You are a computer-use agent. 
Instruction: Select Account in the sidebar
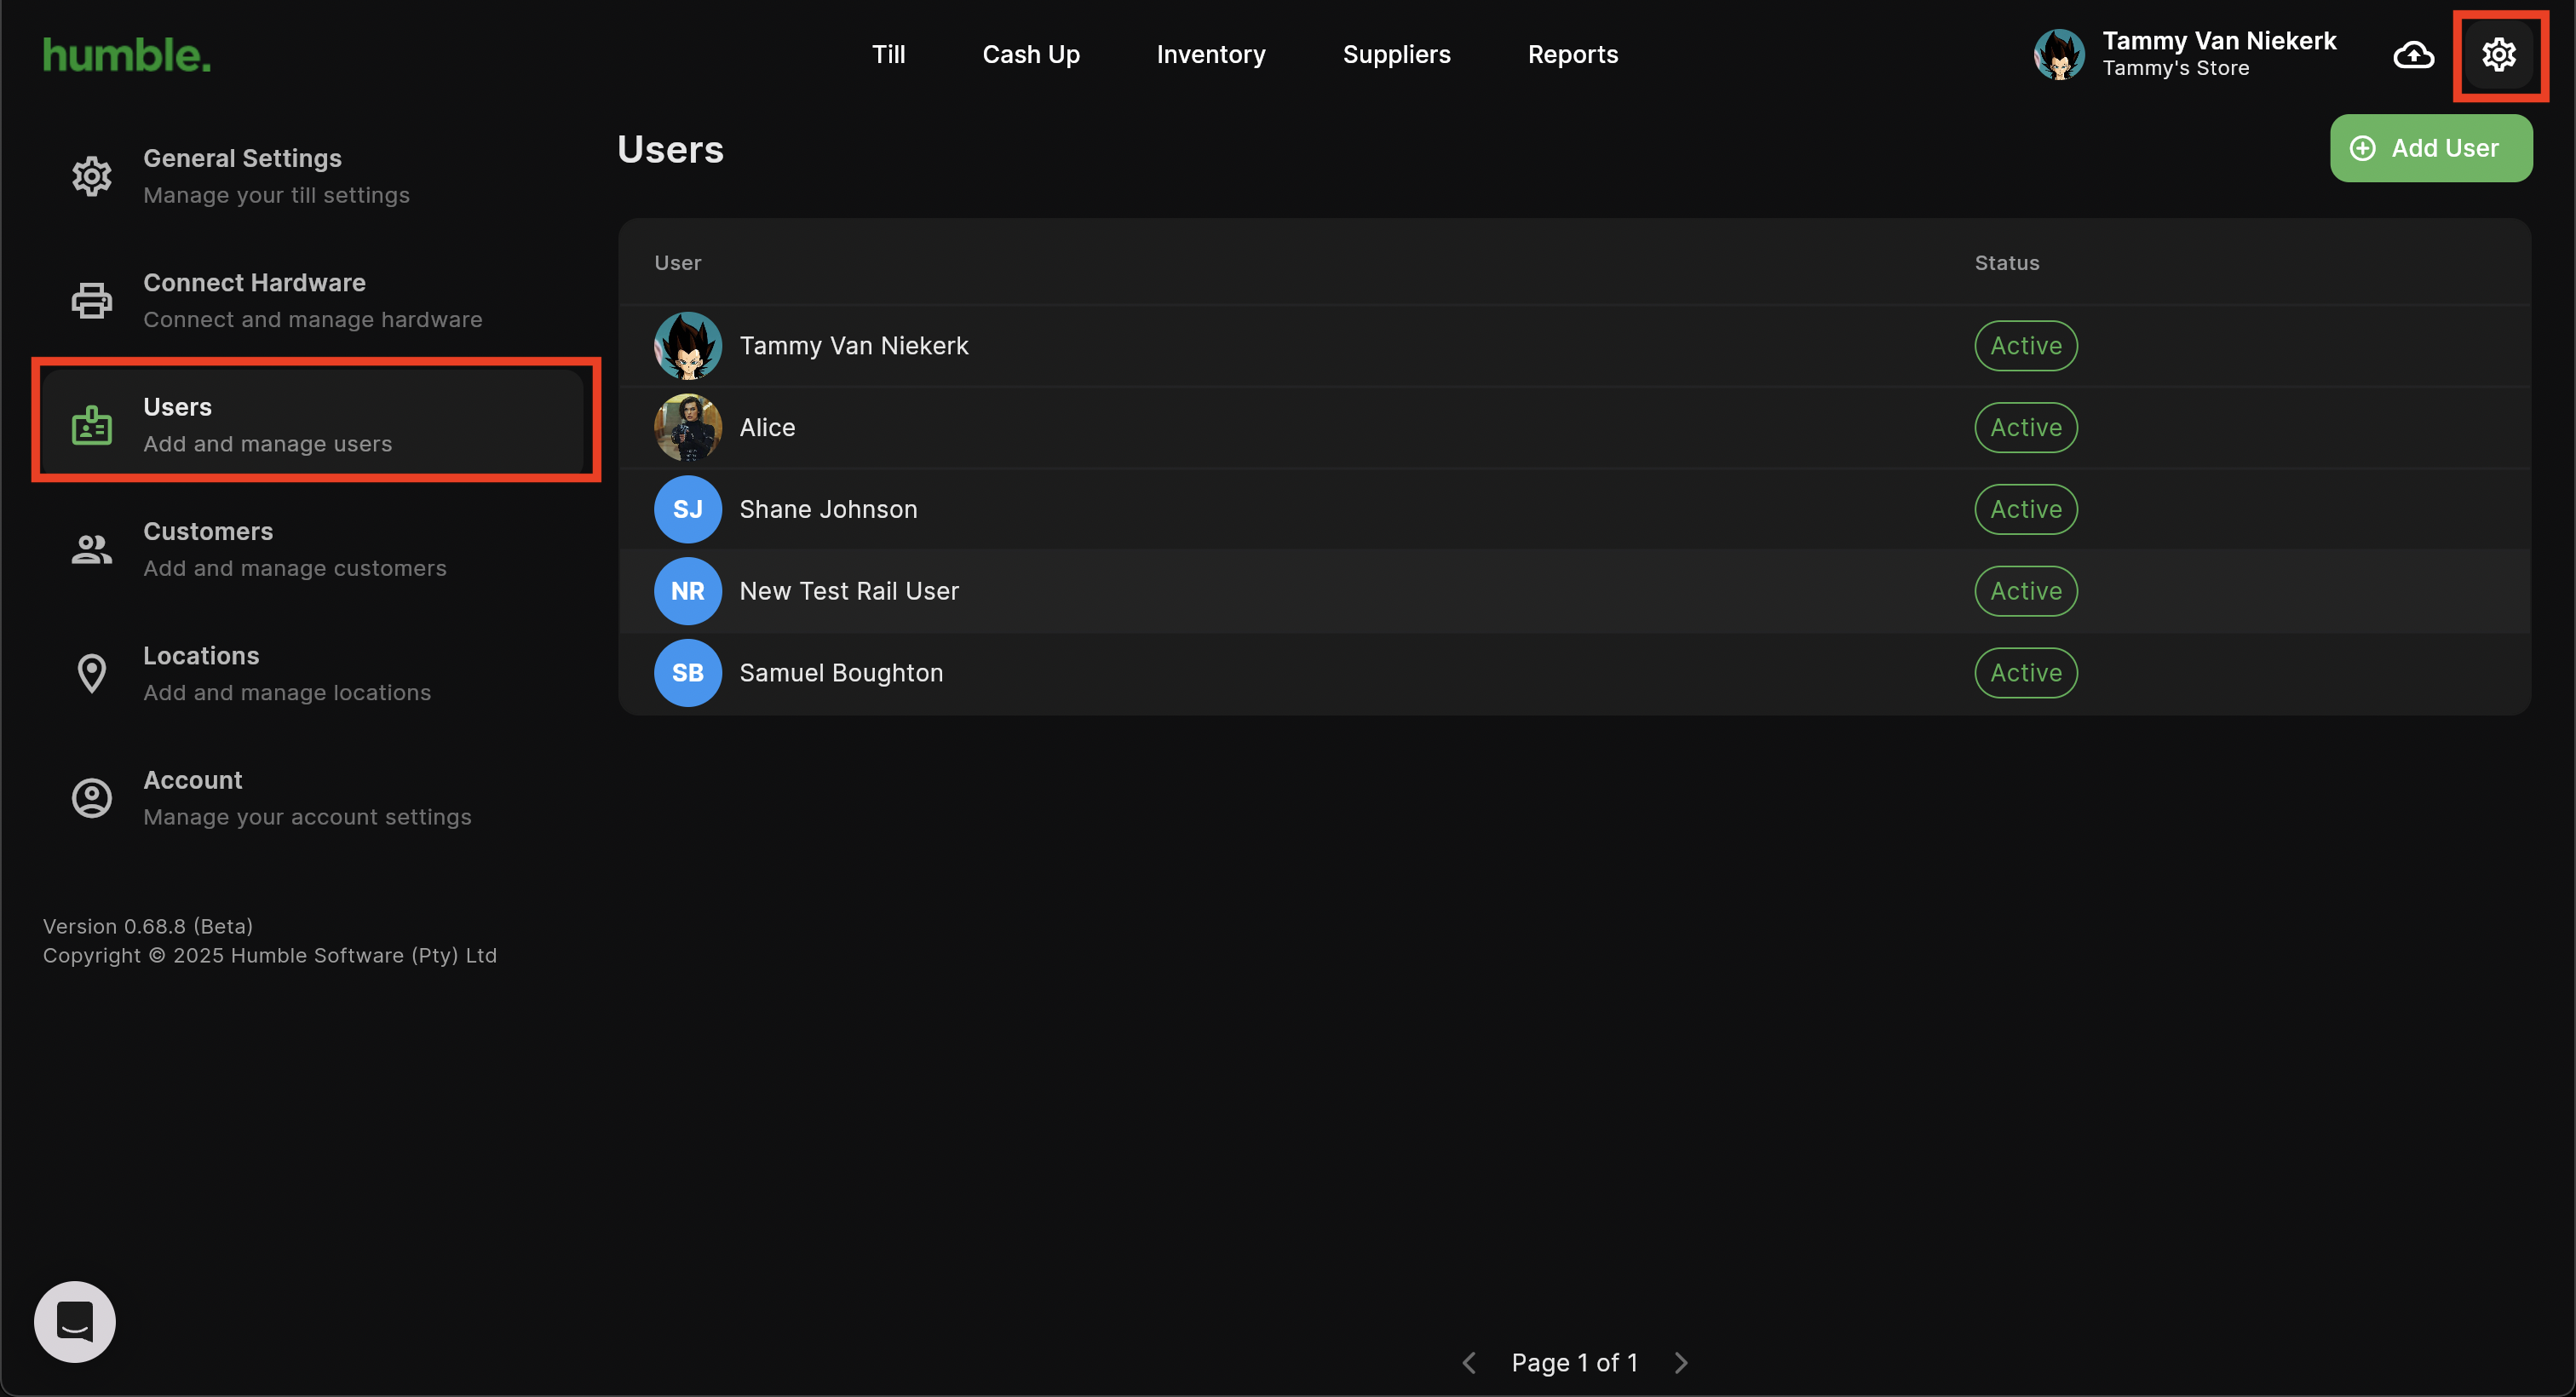tap(313, 797)
